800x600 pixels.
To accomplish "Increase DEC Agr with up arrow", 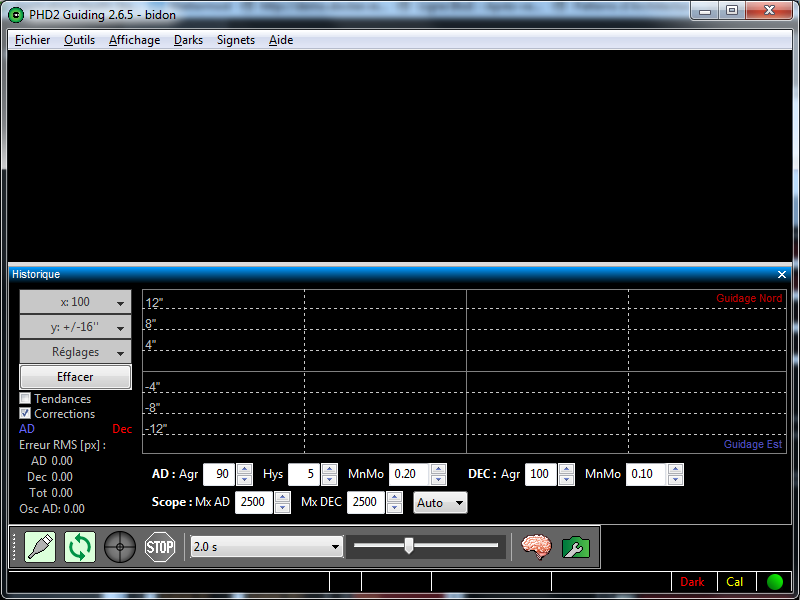I will tap(566, 469).
